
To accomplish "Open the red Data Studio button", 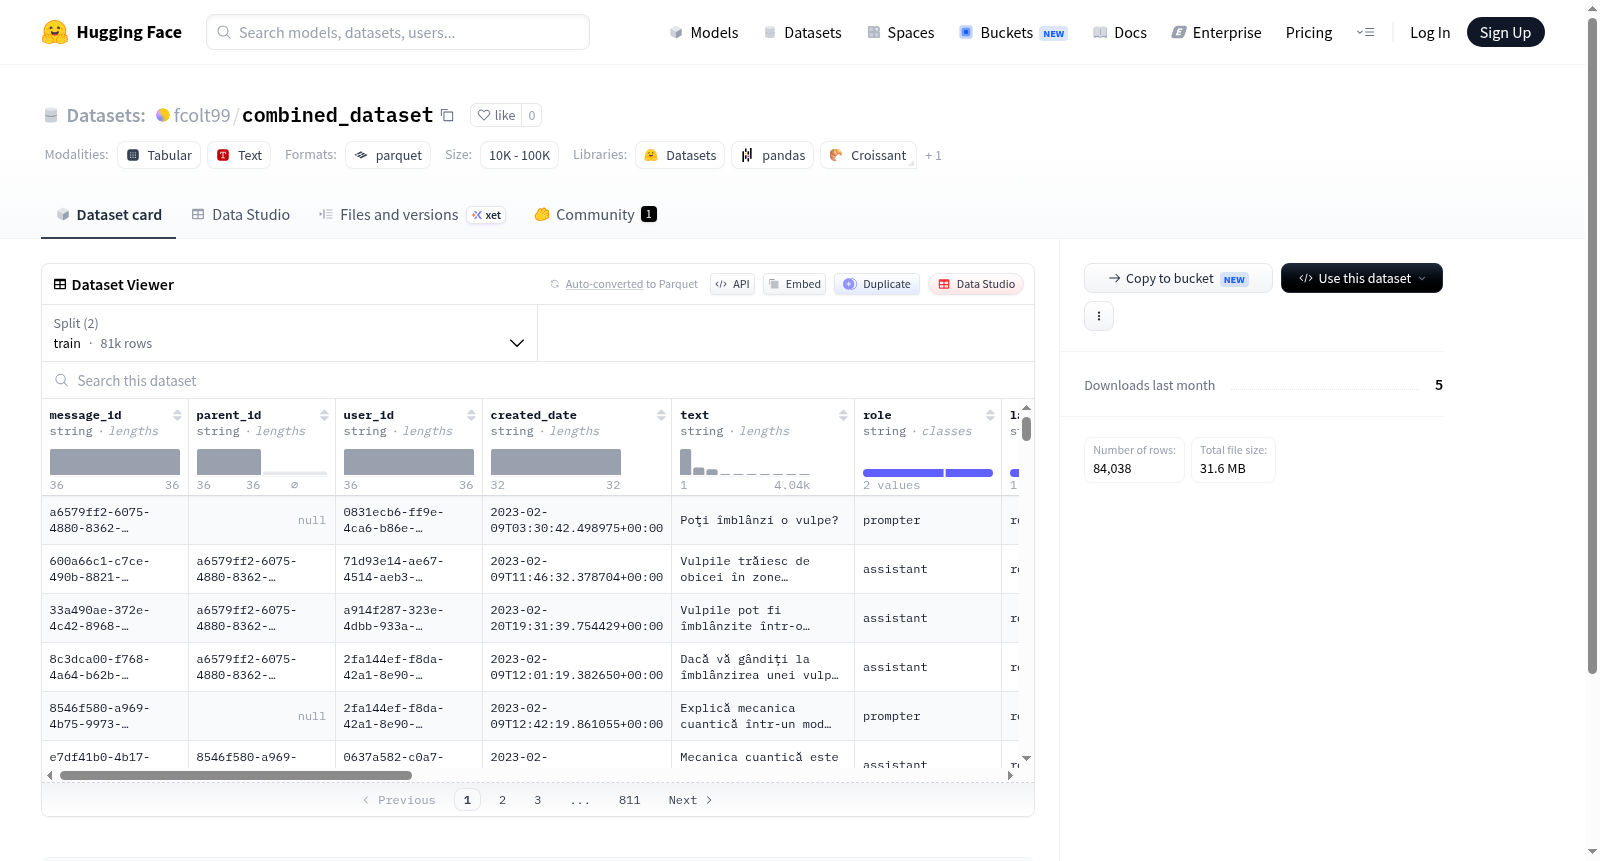I will click(x=976, y=284).
